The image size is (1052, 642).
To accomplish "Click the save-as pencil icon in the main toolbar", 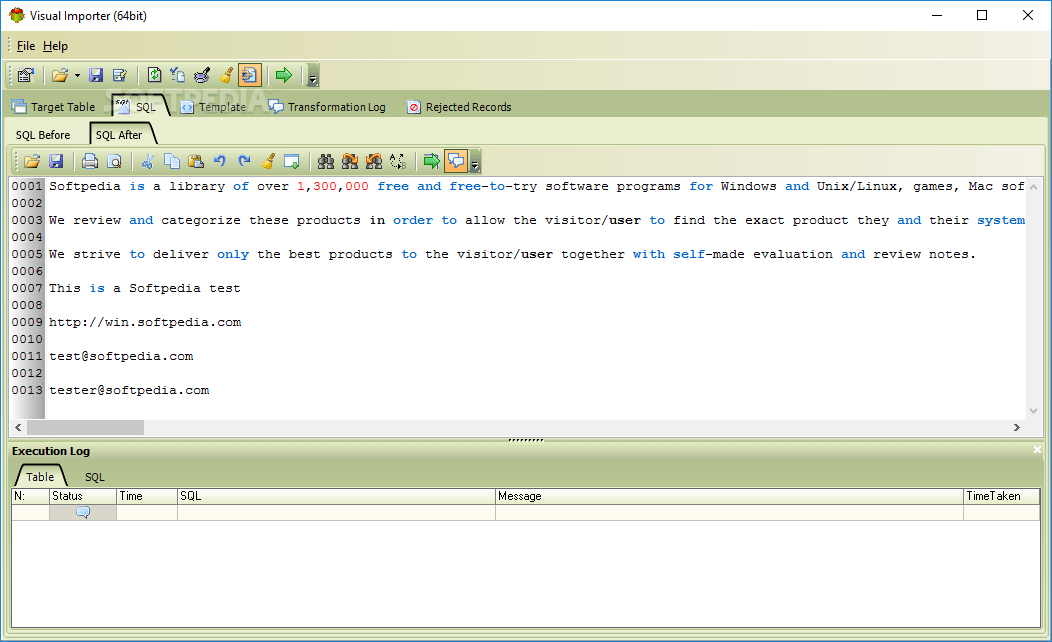I will point(120,75).
